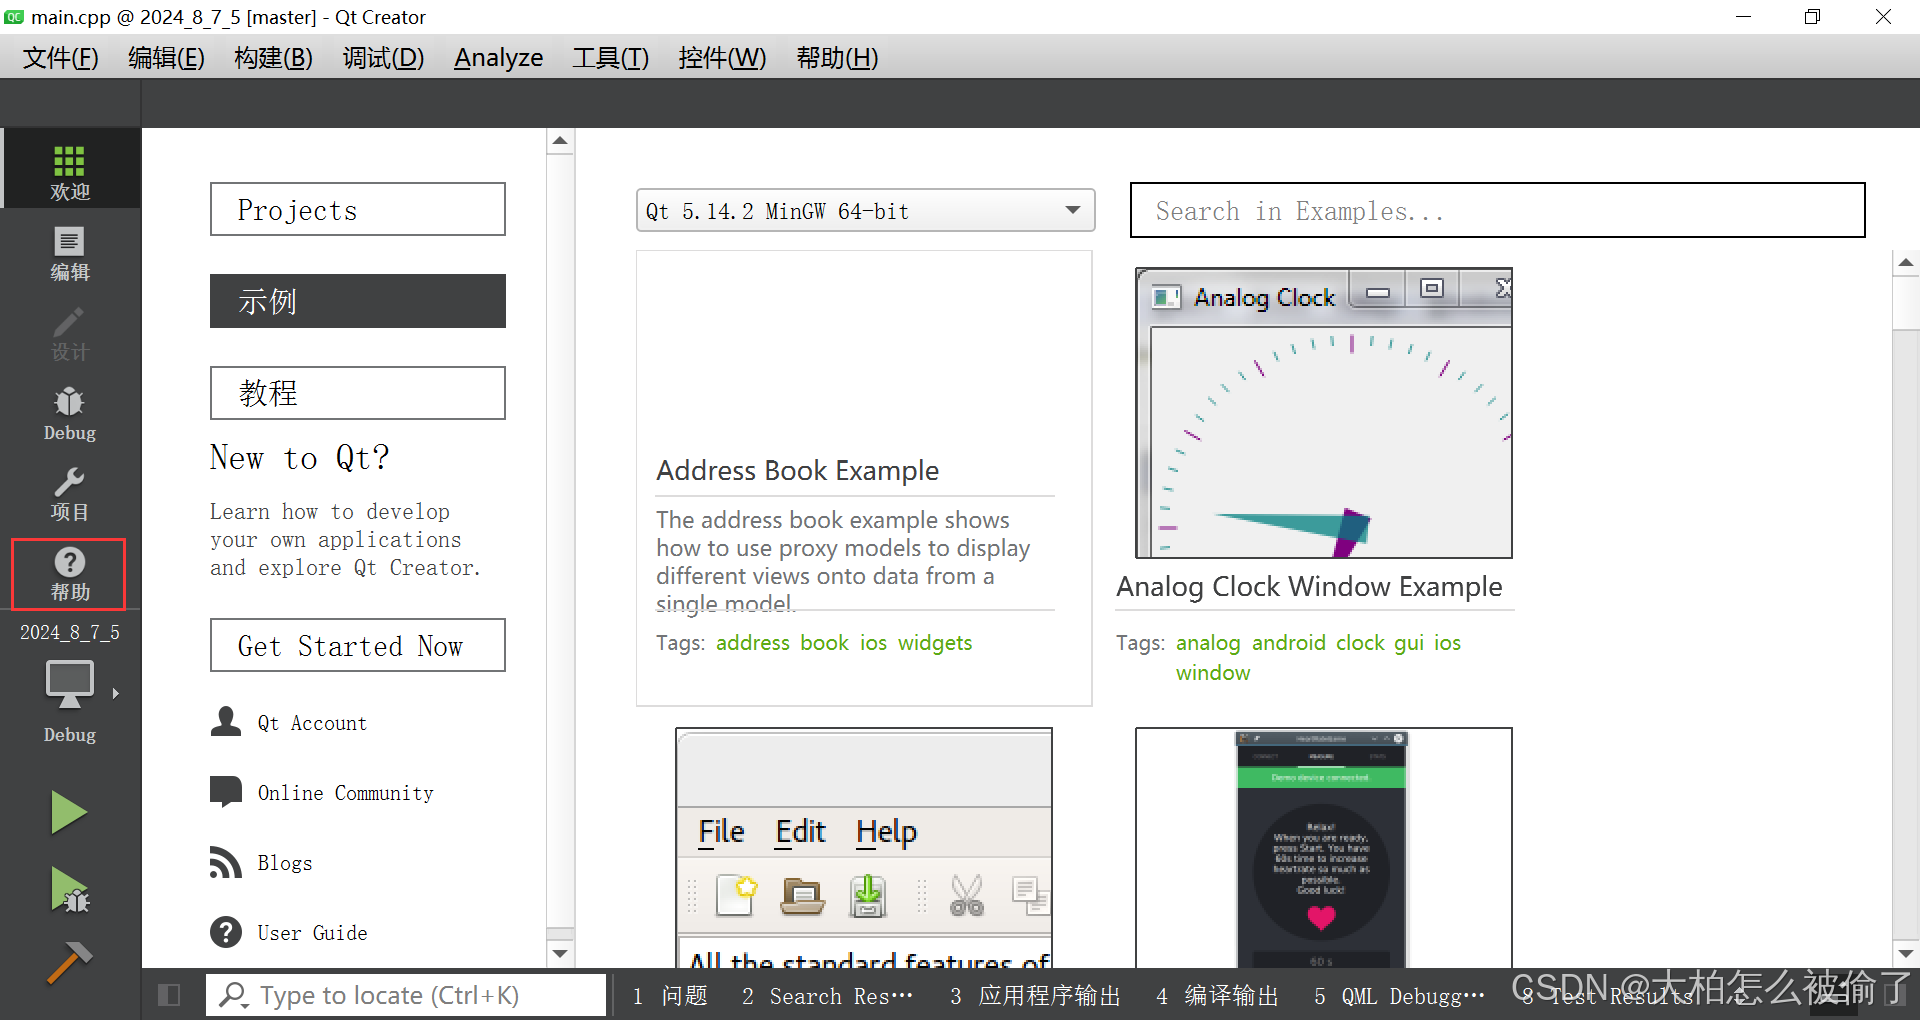Click examples scrollbar up arrow
Viewport: 1920px width, 1020px height.
pyautogui.click(x=1906, y=263)
